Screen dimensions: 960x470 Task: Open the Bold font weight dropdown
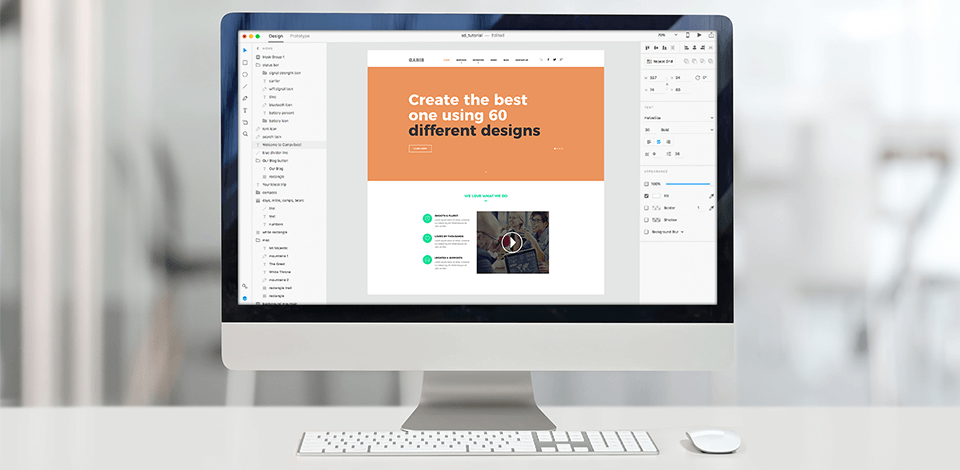point(686,130)
